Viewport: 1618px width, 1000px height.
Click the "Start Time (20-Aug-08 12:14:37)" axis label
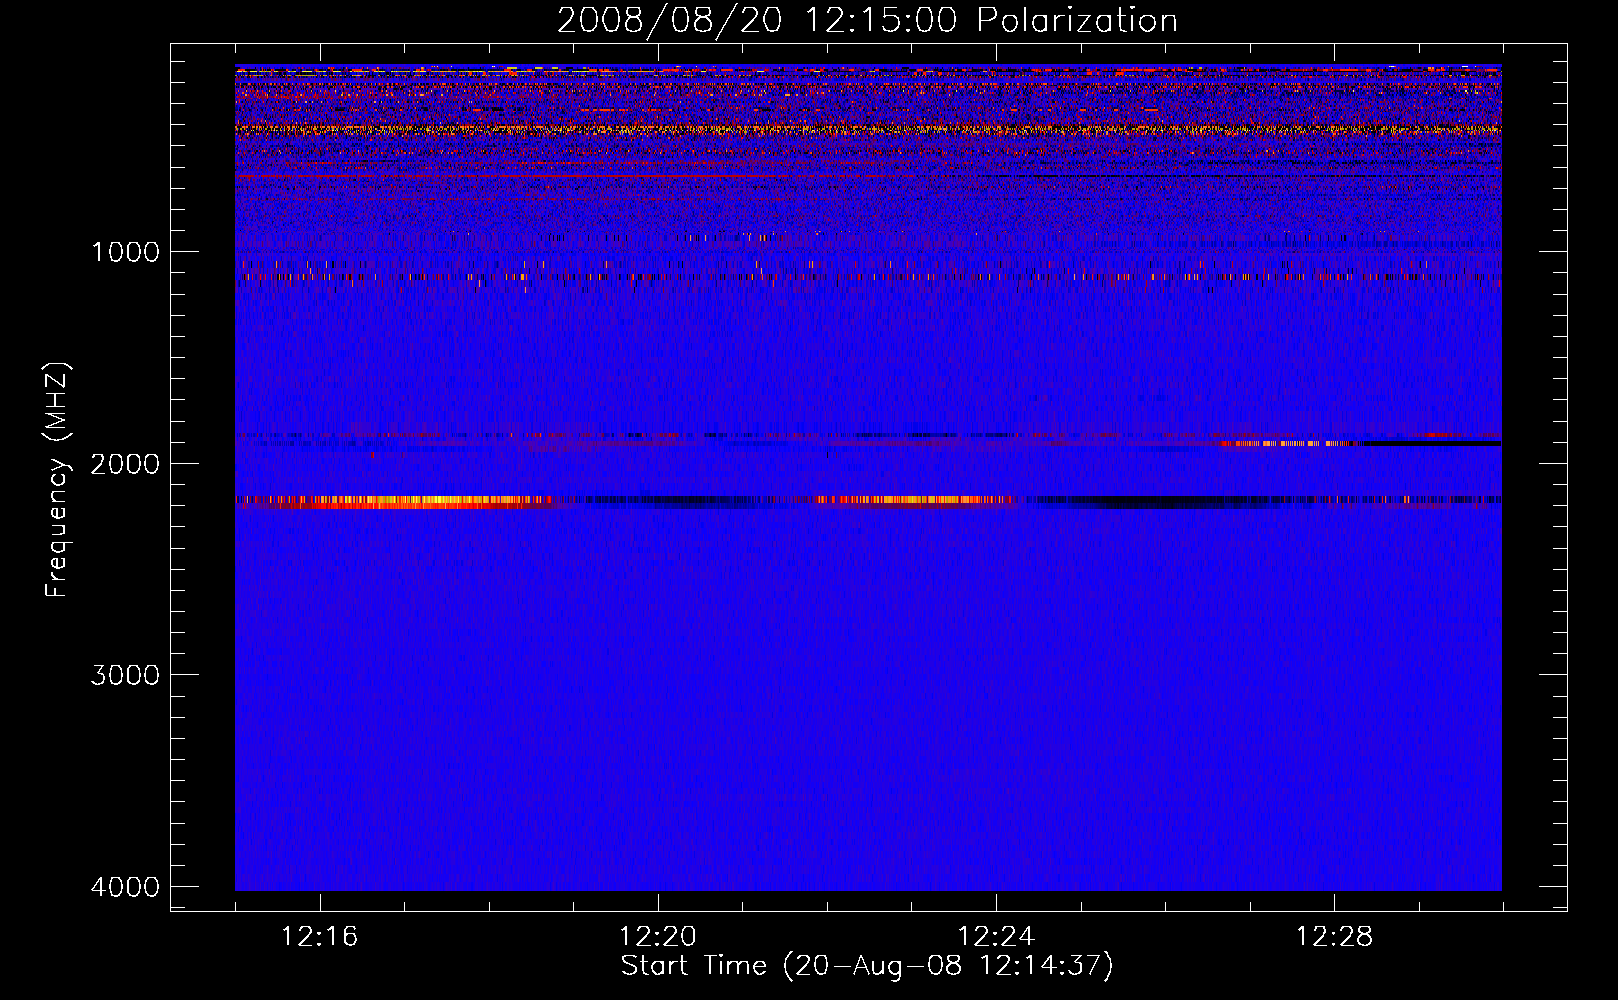click(867, 966)
